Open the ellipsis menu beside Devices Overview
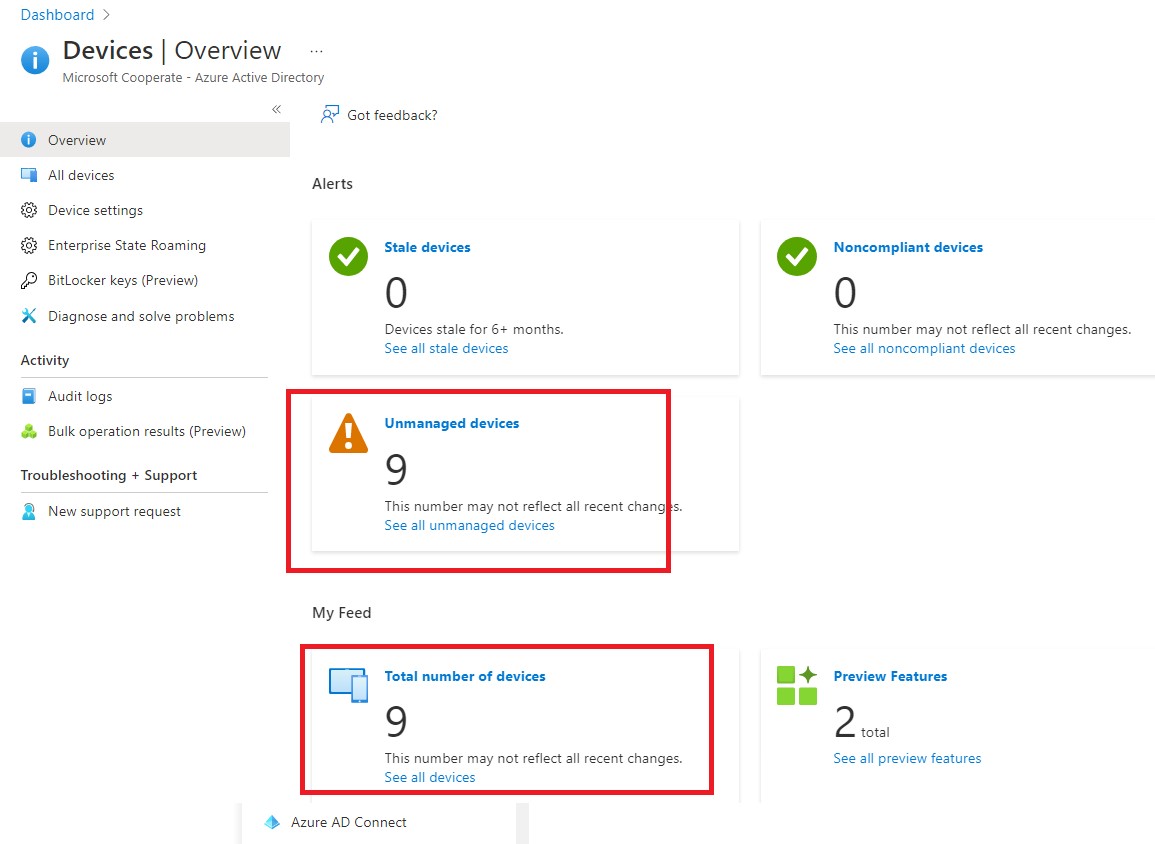Screen dimensions: 1155x844 click(316, 51)
